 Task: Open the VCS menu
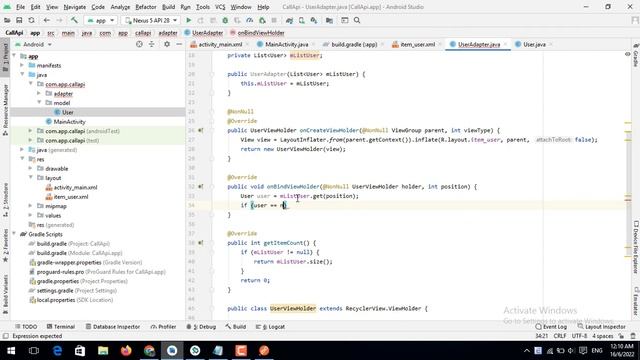click(220, 7)
